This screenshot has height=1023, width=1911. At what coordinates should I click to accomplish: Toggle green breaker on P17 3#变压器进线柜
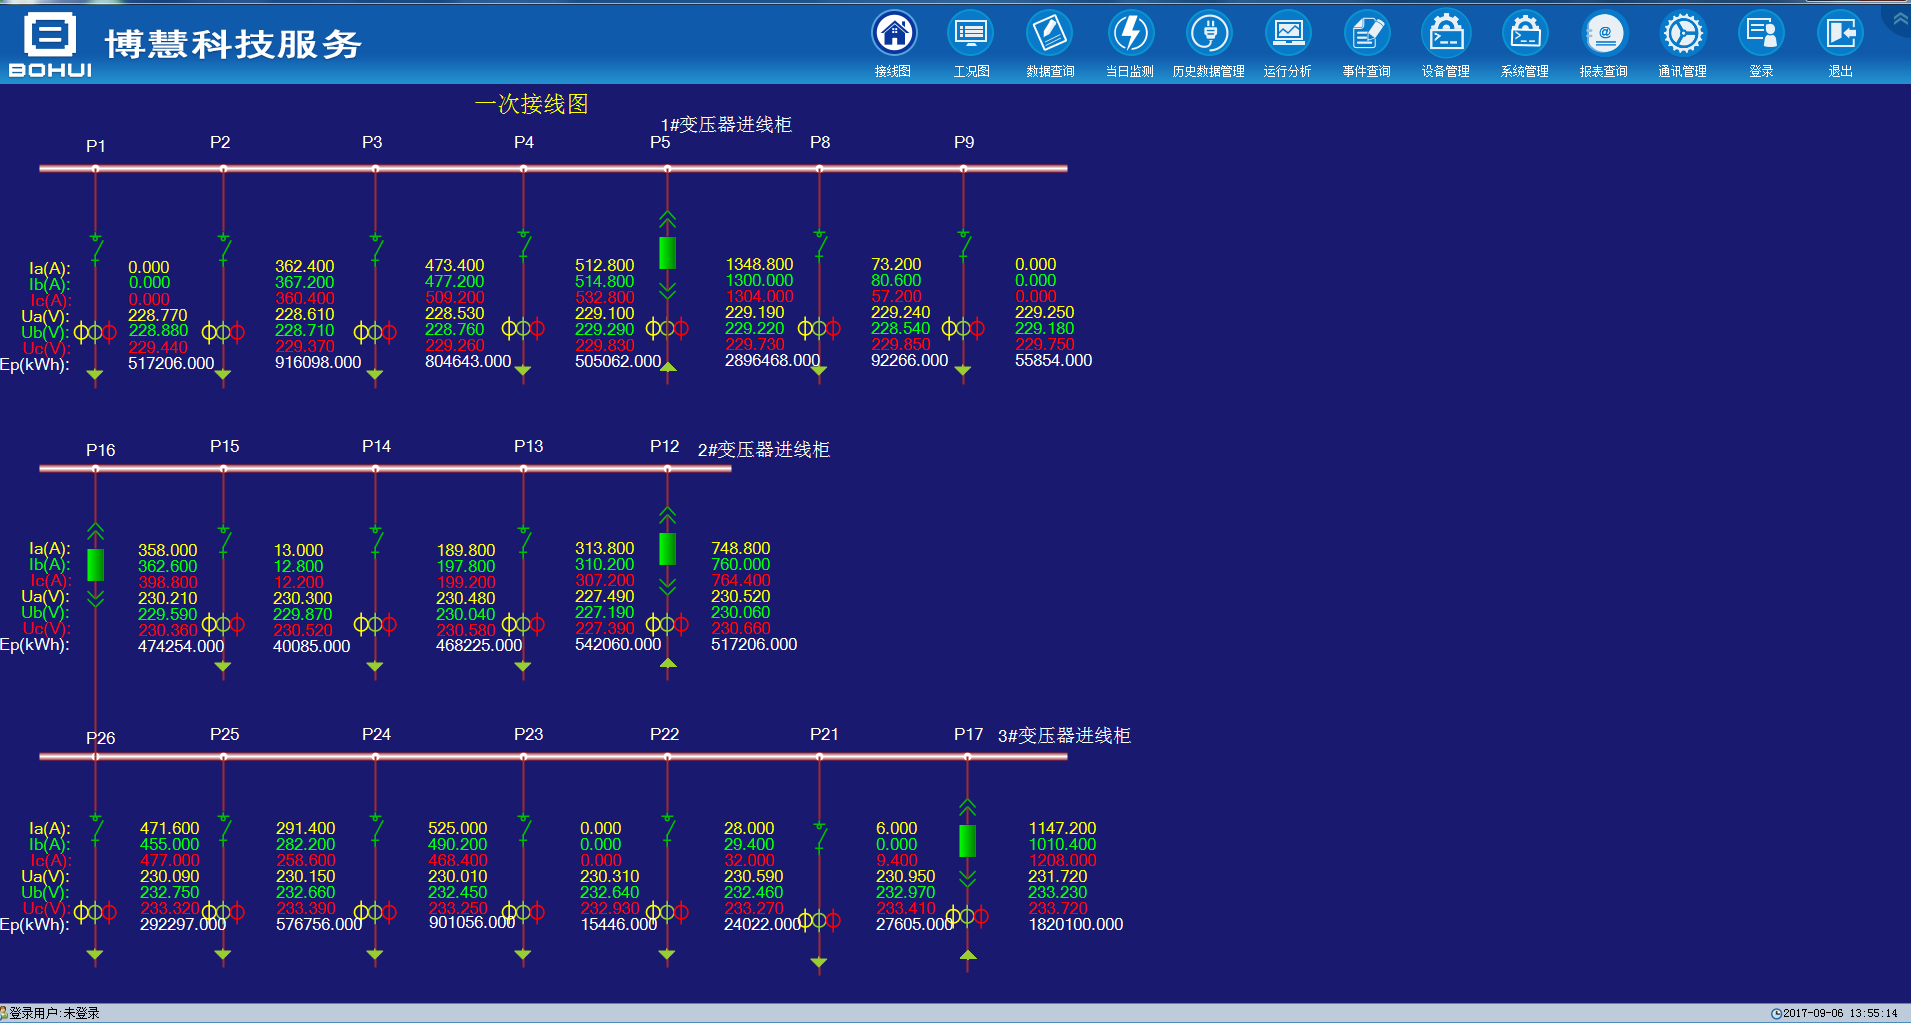(x=967, y=841)
